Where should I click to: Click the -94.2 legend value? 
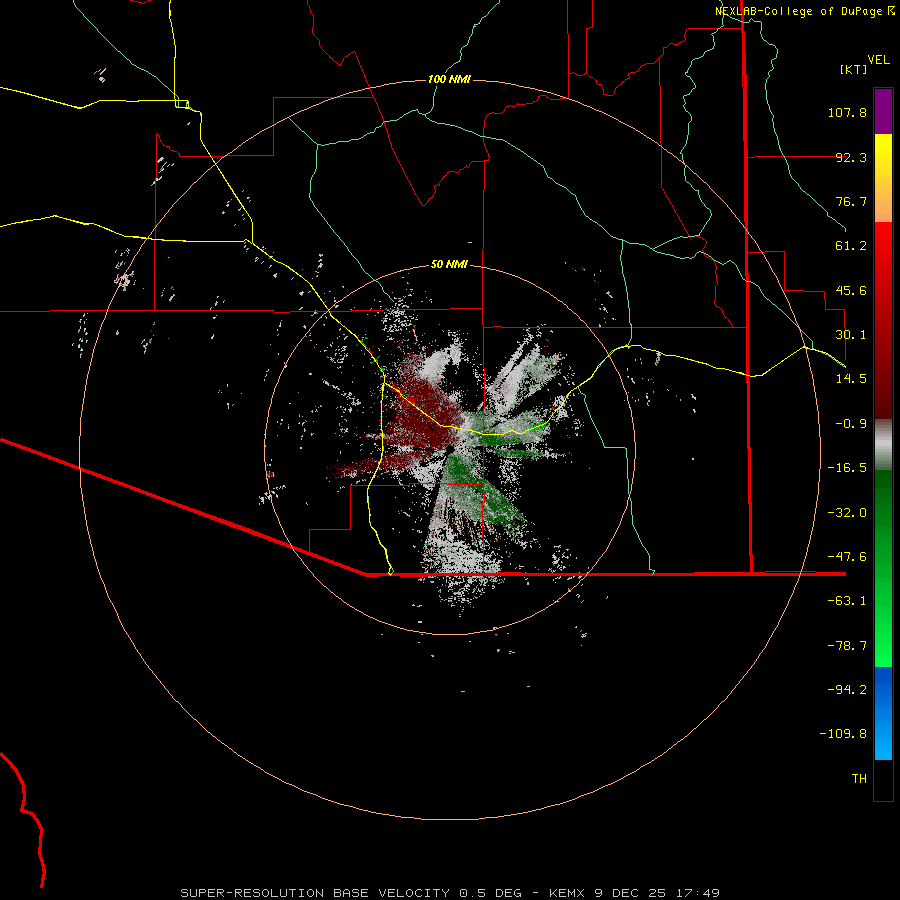click(x=847, y=690)
